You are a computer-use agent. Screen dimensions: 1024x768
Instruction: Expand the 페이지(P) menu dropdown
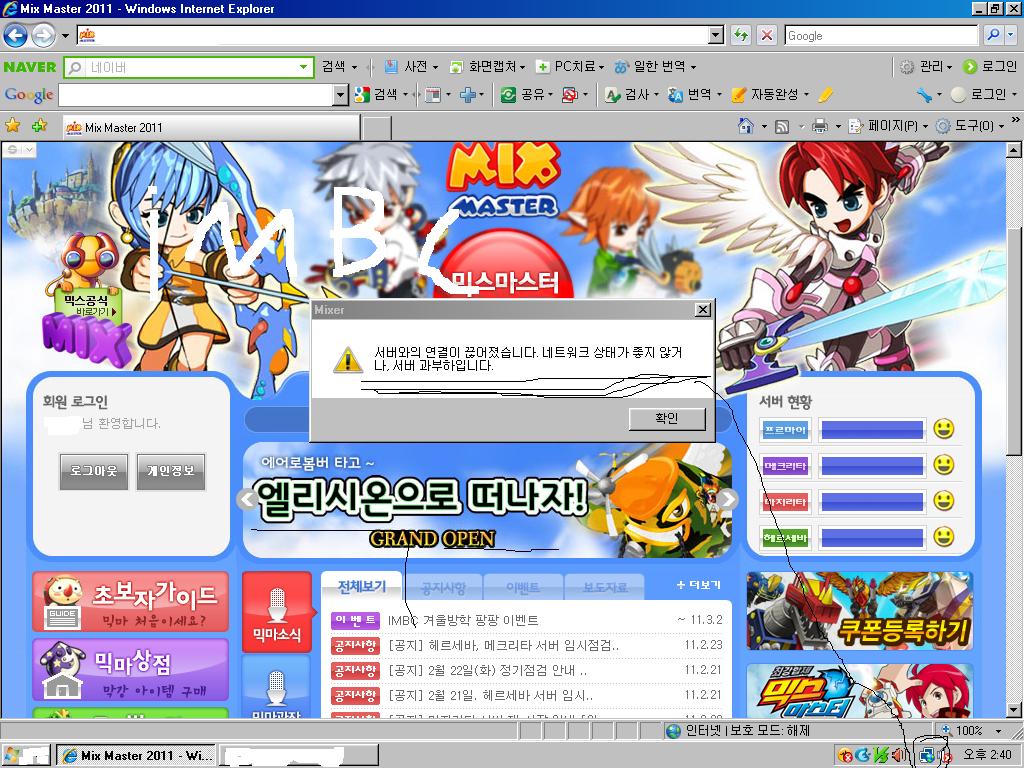(925, 127)
